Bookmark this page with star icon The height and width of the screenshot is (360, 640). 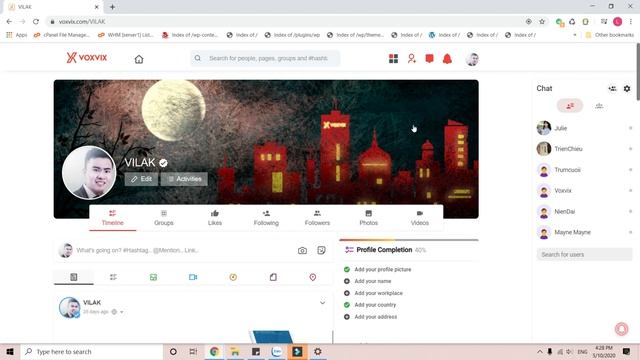[x=542, y=22]
